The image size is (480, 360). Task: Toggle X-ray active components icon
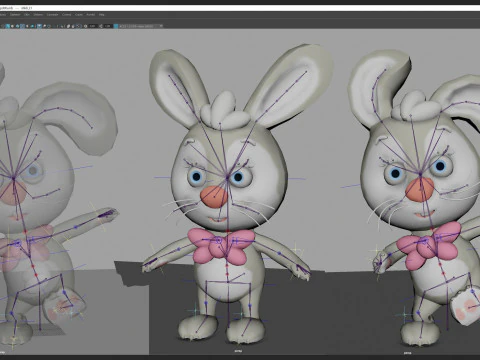tap(73, 26)
